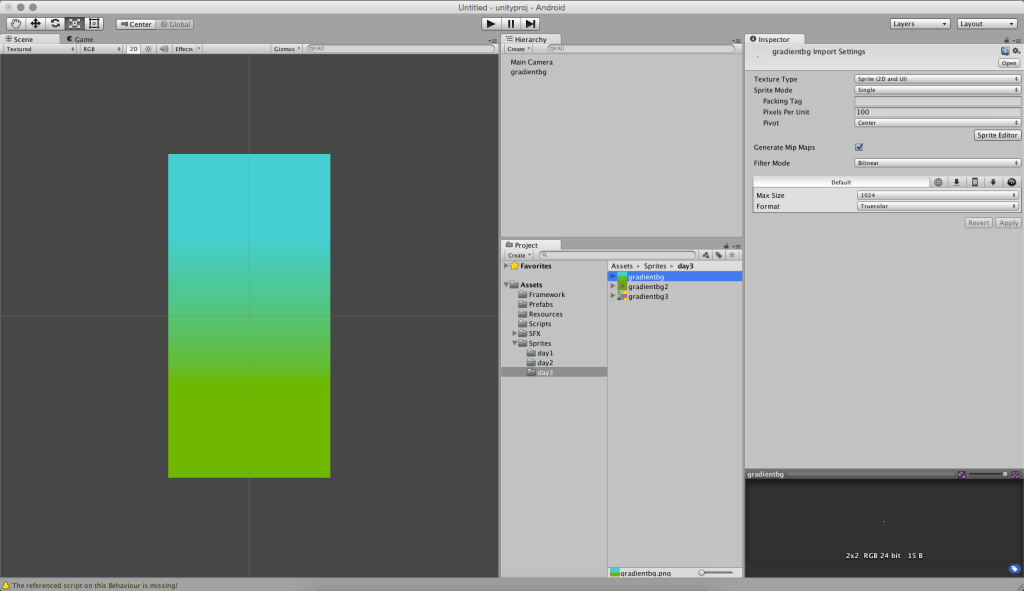
Task: Select the Rotate tool
Action: click(x=56, y=23)
